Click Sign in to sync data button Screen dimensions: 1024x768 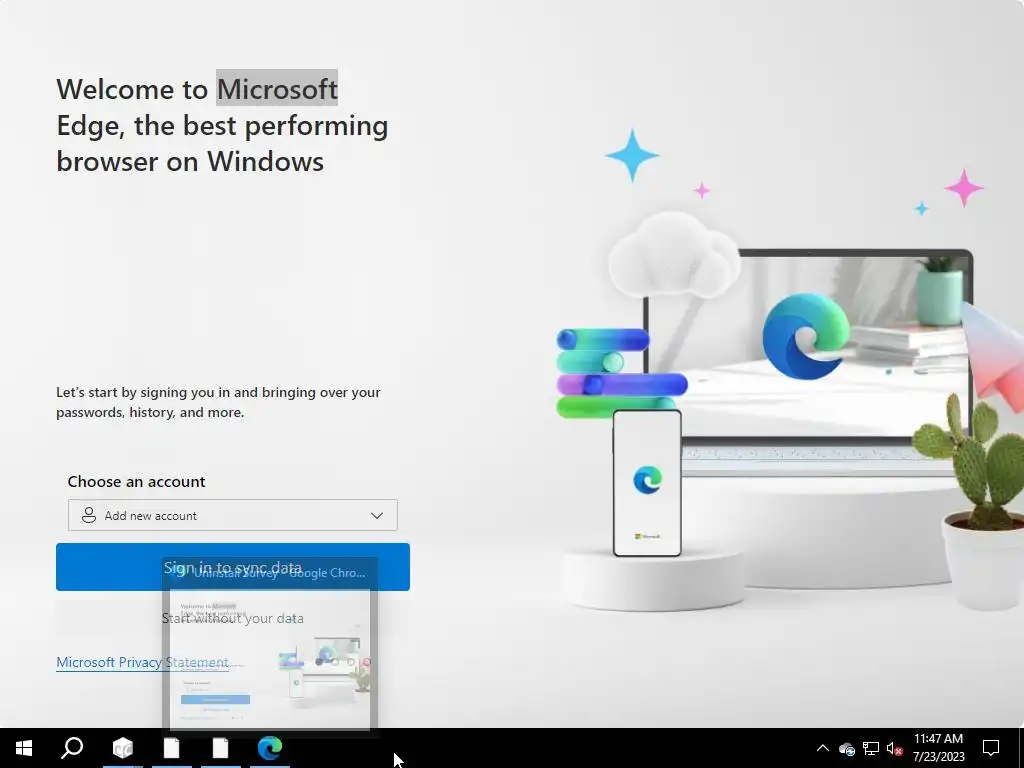click(232, 567)
